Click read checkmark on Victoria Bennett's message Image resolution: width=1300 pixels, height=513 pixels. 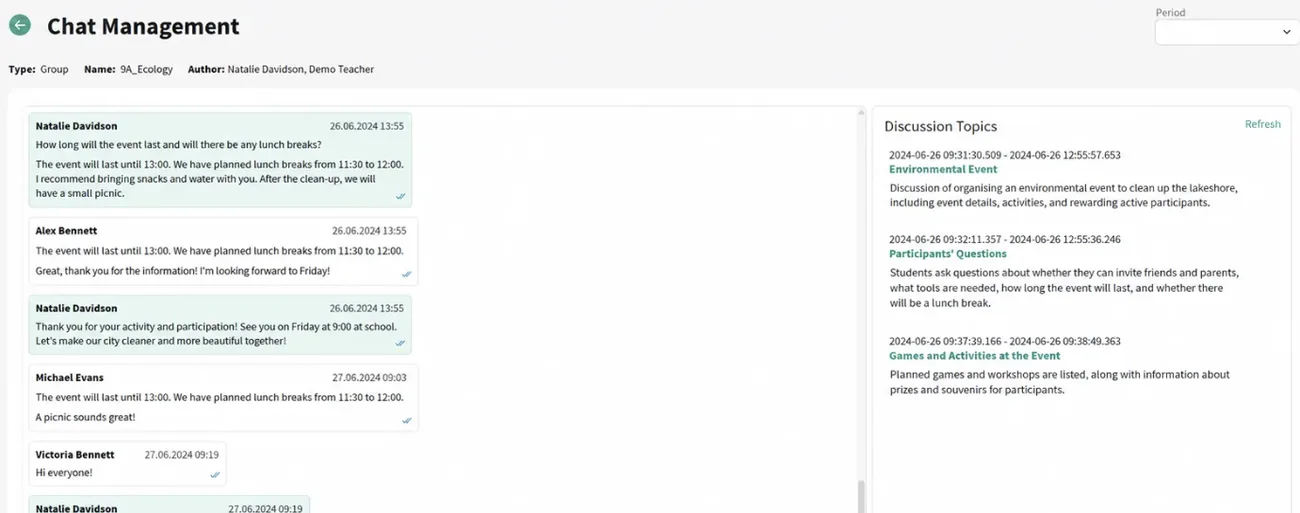(215, 475)
